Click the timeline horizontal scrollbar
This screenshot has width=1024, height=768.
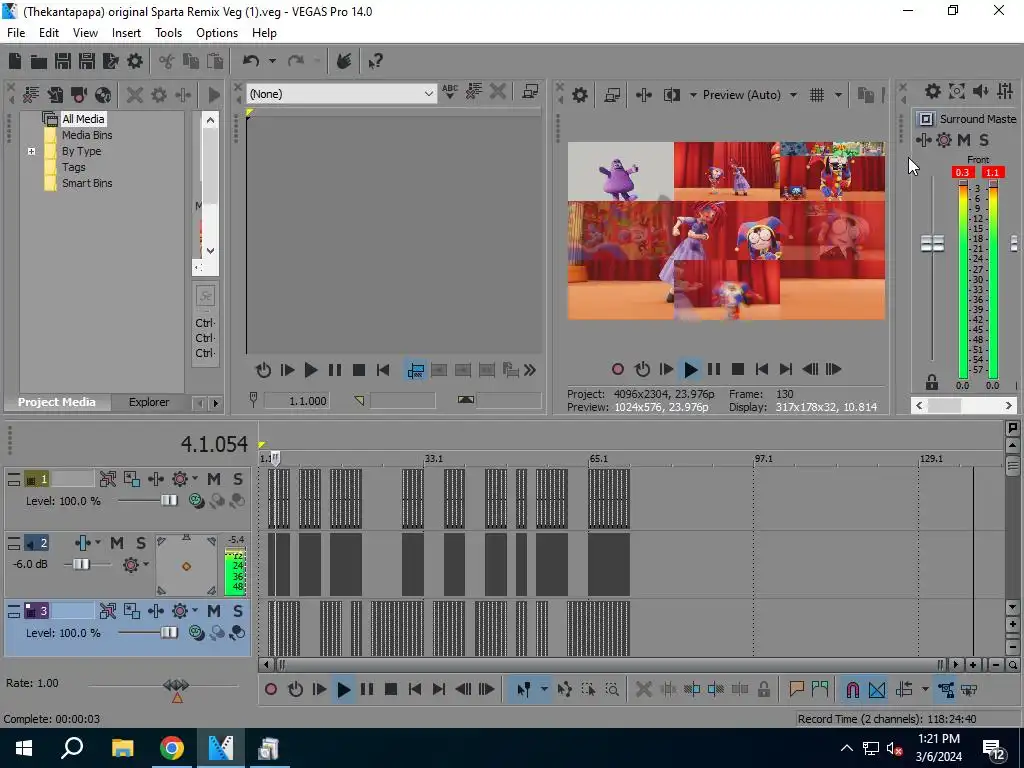[x=611, y=665]
